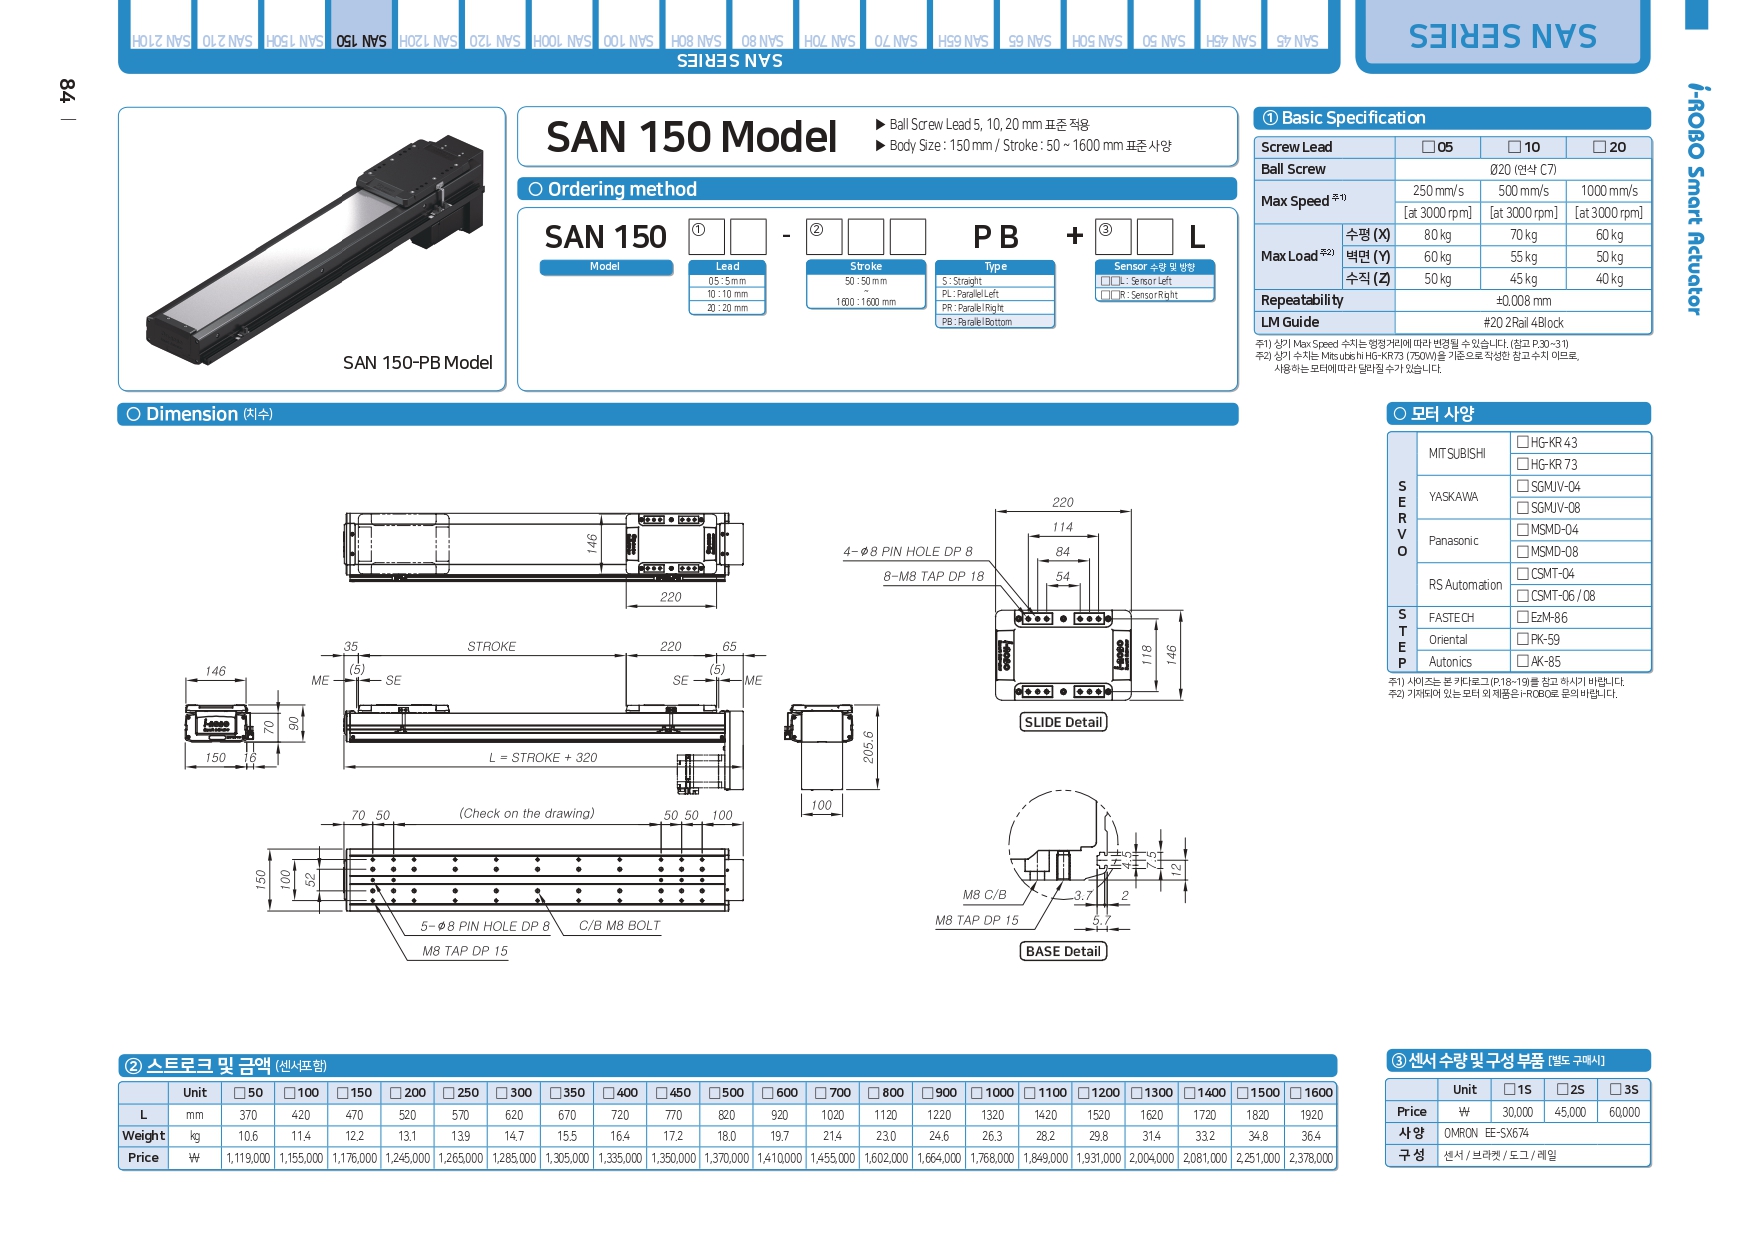Check the Screw Lead 20 checkbox
Screen dimensions: 1754x1241
tap(1600, 147)
